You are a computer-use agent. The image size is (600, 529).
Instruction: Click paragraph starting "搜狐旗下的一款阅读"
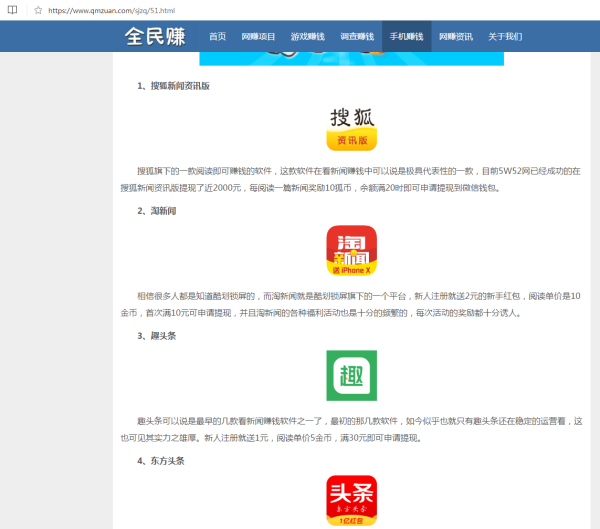point(351,180)
